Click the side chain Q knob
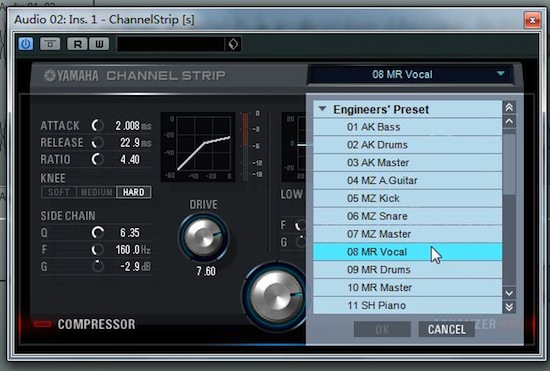This screenshot has height=371, width=550. [98, 232]
